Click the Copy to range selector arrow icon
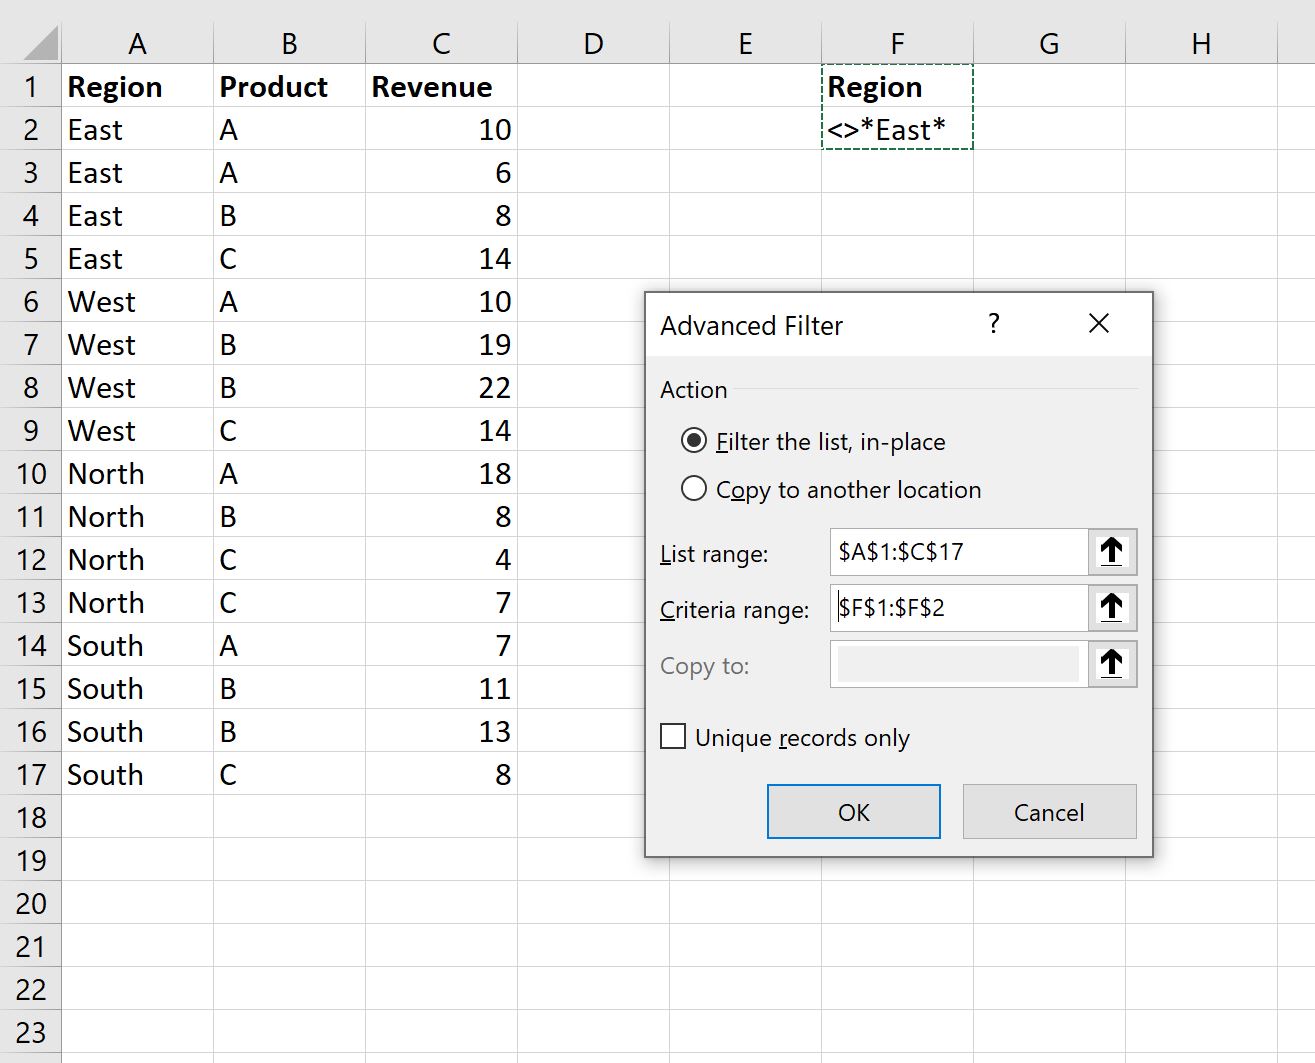Image resolution: width=1315 pixels, height=1063 pixels. click(x=1111, y=663)
